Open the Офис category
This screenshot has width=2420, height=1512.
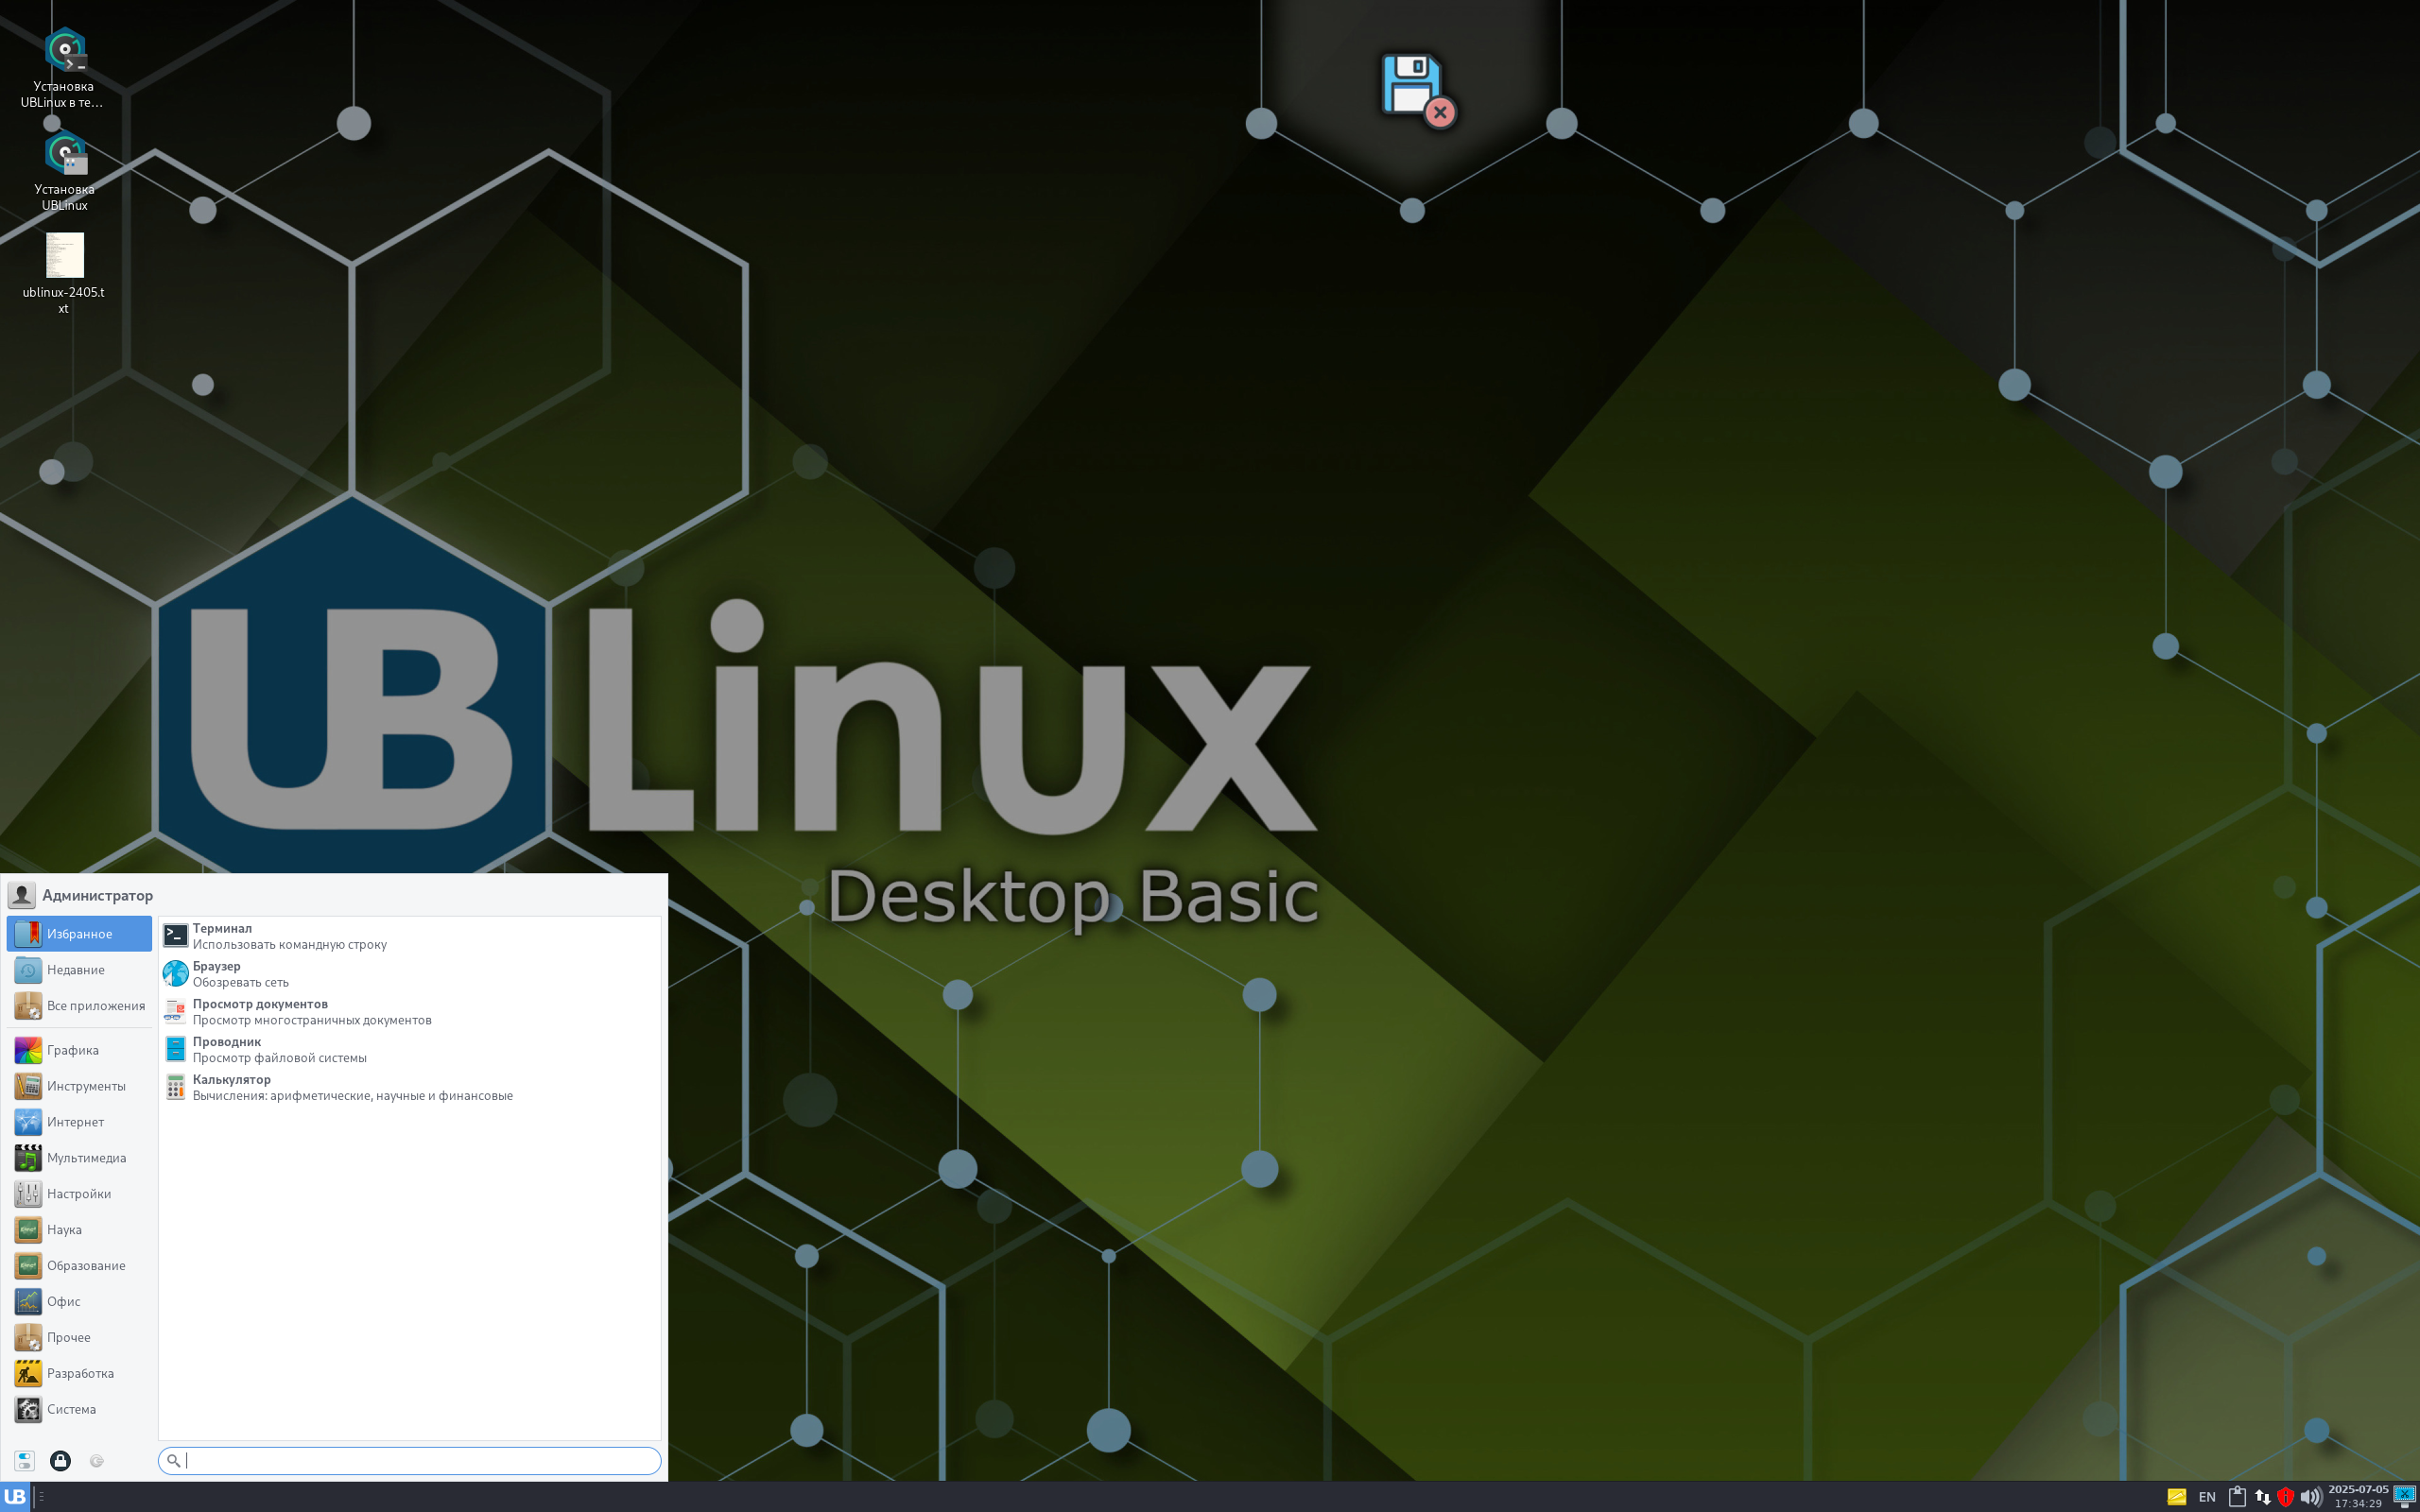[79, 1301]
